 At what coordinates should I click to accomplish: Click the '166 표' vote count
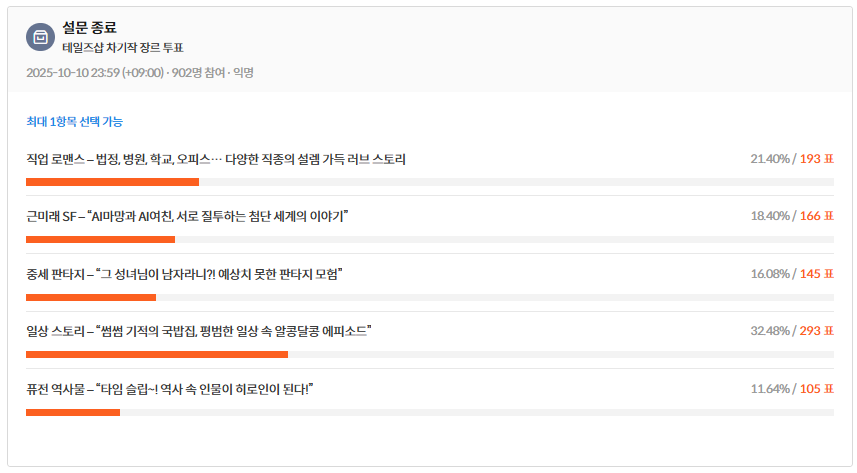[816, 216]
